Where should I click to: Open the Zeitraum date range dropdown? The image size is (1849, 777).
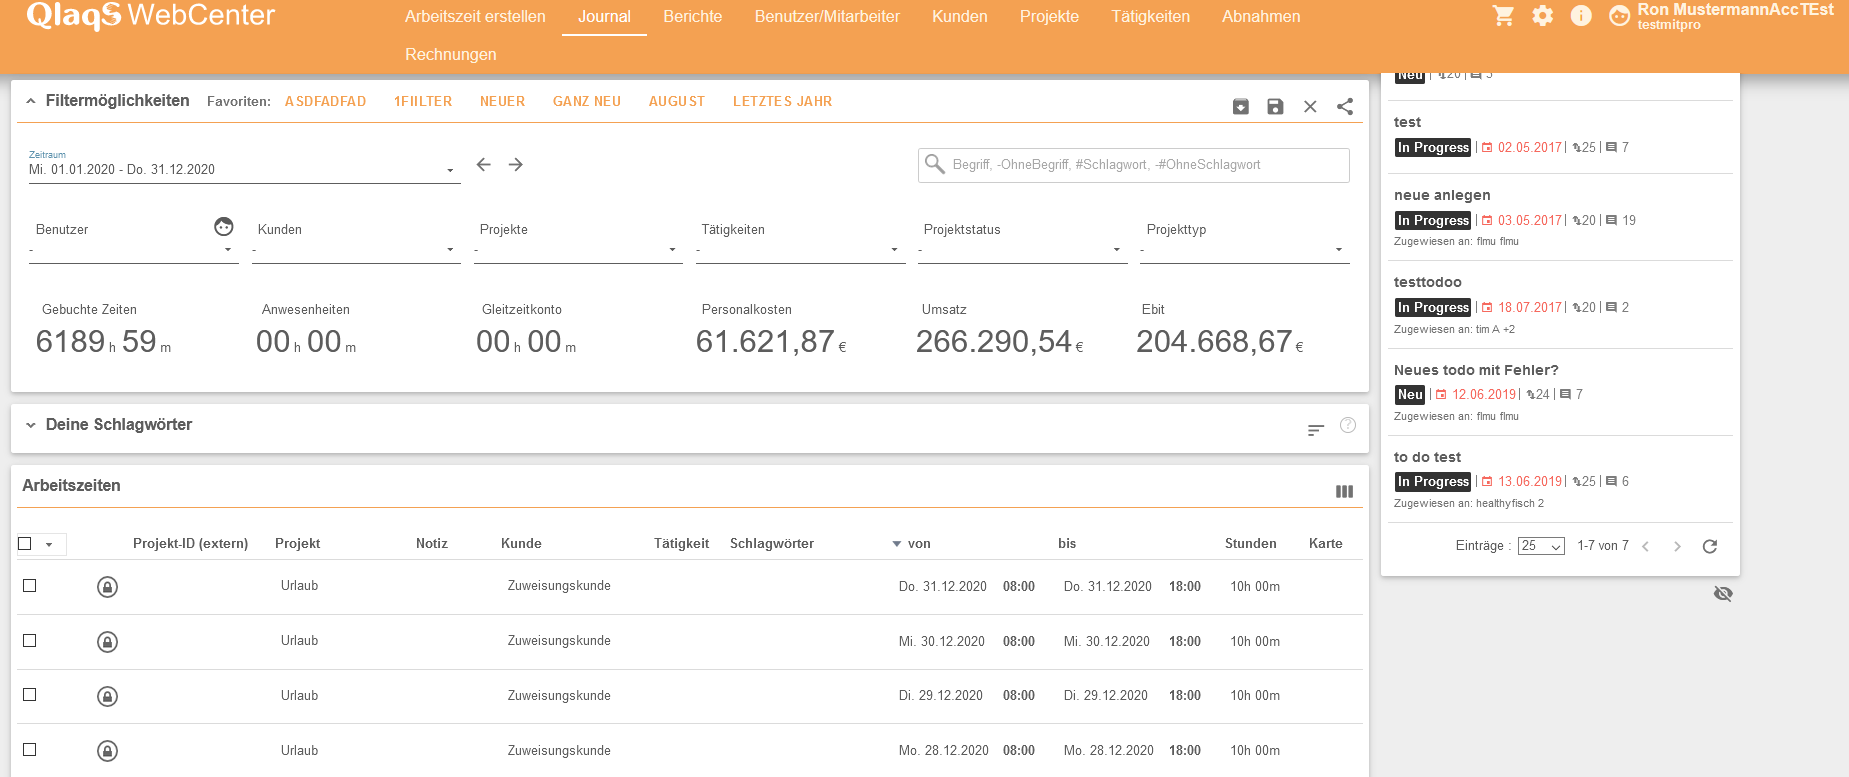(x=244, y=169)
